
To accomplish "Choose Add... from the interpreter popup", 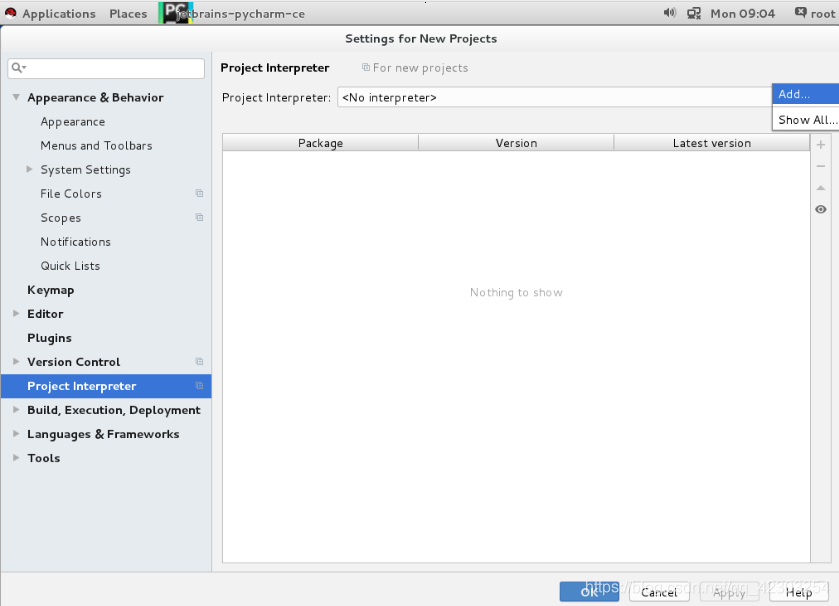I will coord(805,94).
